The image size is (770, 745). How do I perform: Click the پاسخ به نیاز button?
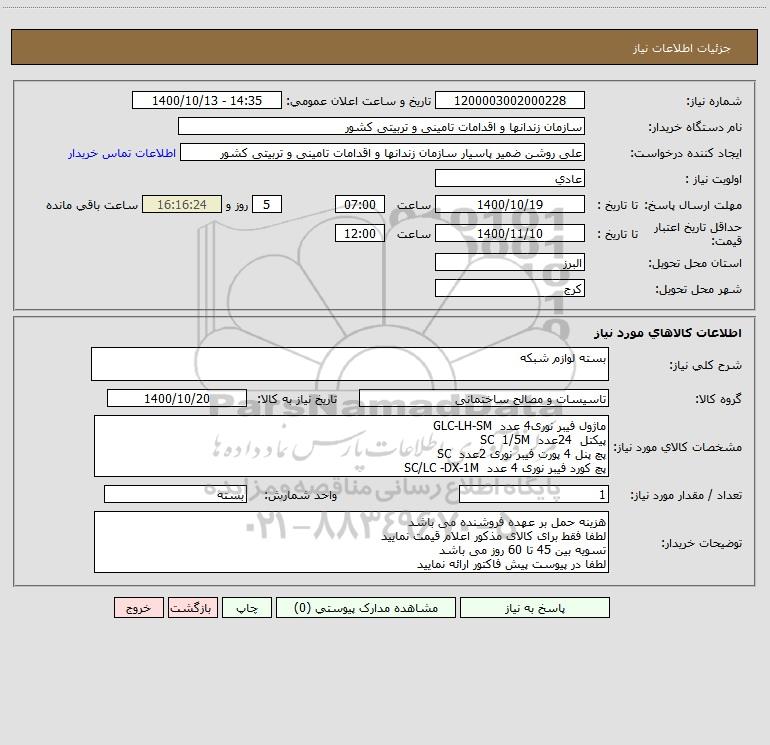coord(535,607)
